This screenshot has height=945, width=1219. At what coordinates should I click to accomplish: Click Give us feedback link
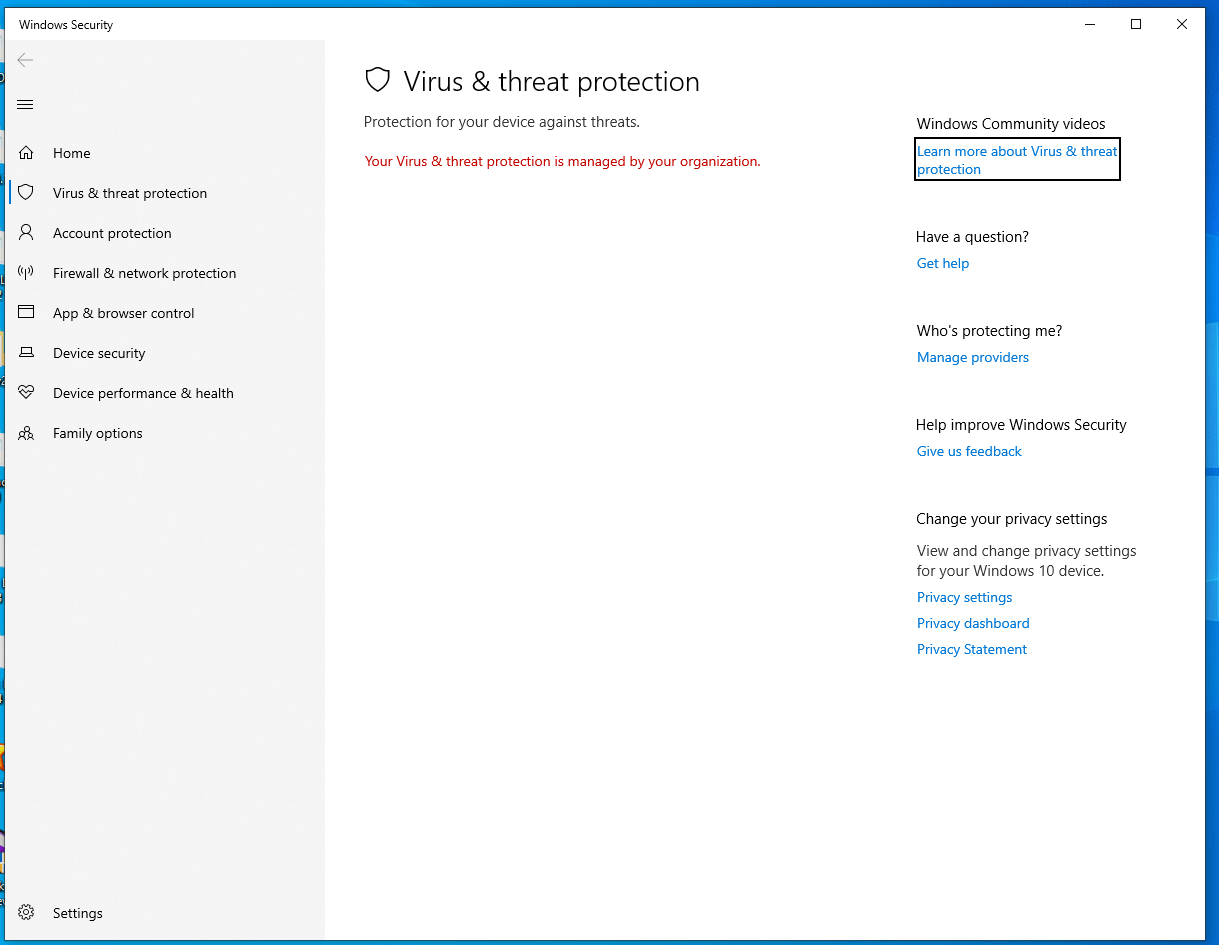pyautogui.click(x=969, y=451)
